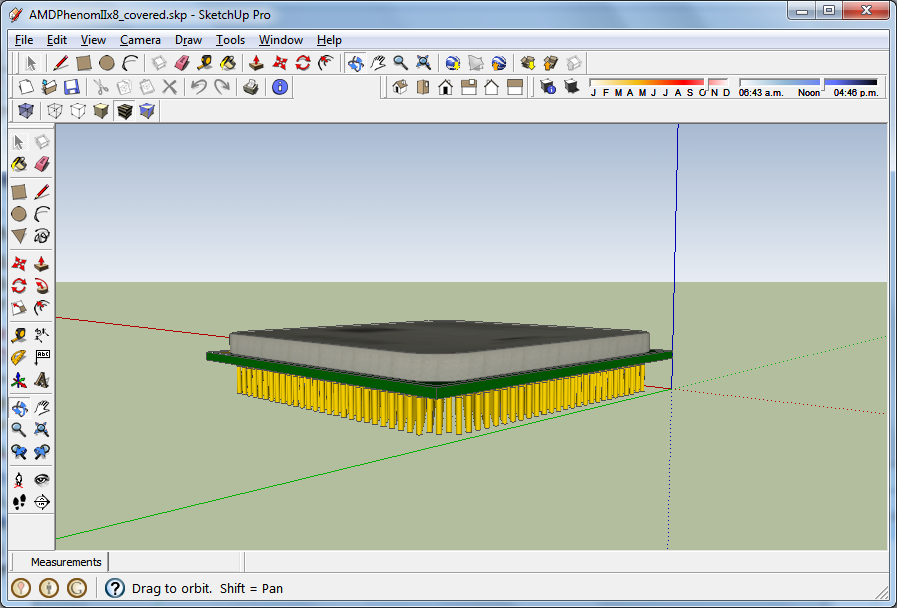The height and width of the screenshot is (608, 897).
Task: Open the File menu
Action: 23,40
